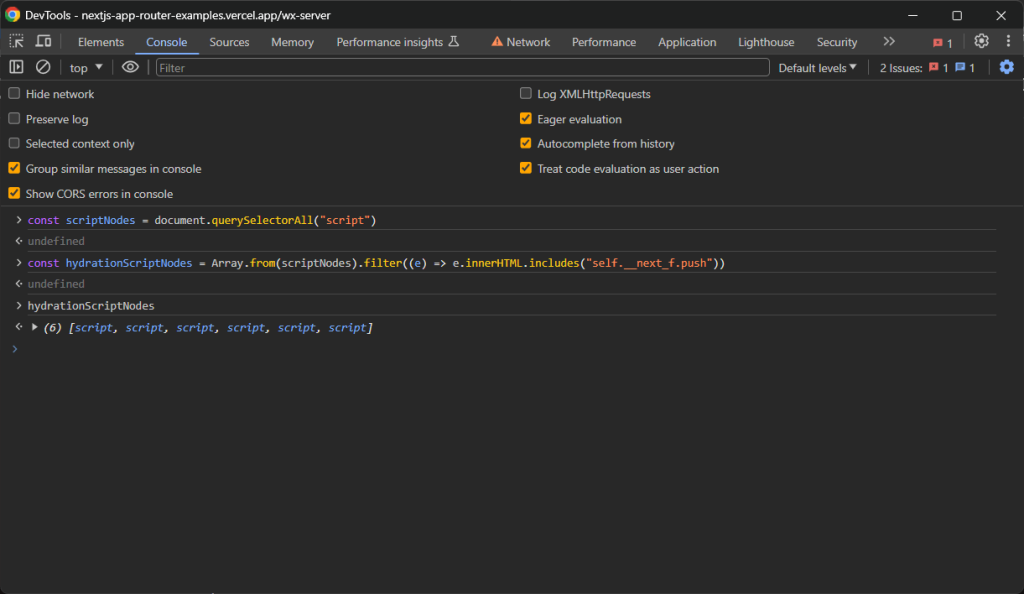Viewport: 1024px width, 594px height.
Task: Expand the (6) script array result
Action: tap(33, 326)
